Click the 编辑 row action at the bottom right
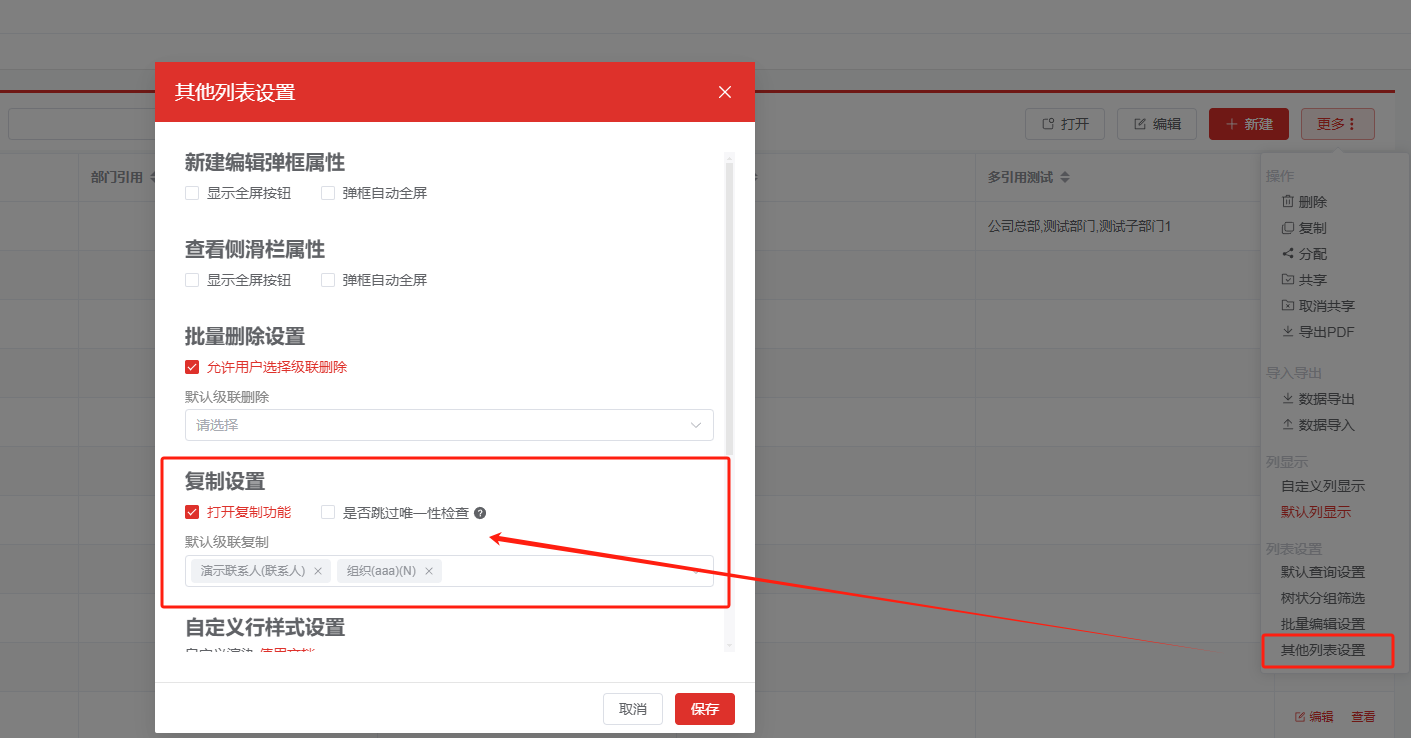This screenshot has width=1411, height=738. [1314, 716]
